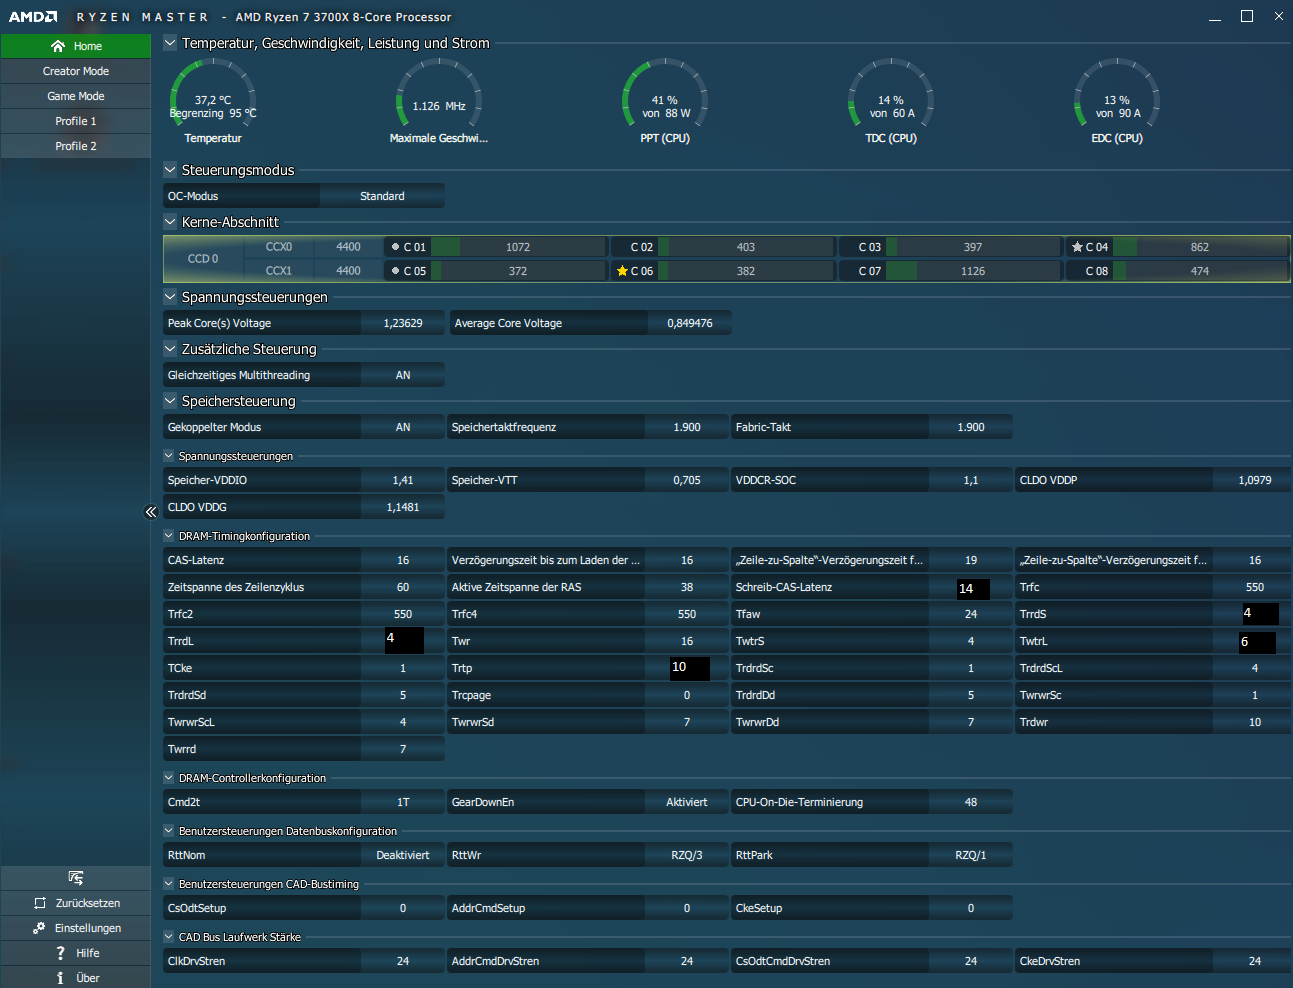The height and width of the screenshot is (988, 1293).
Task: Collapse the DRAM-Controllerkonfiguration subsection
Action: click(169, 778)
